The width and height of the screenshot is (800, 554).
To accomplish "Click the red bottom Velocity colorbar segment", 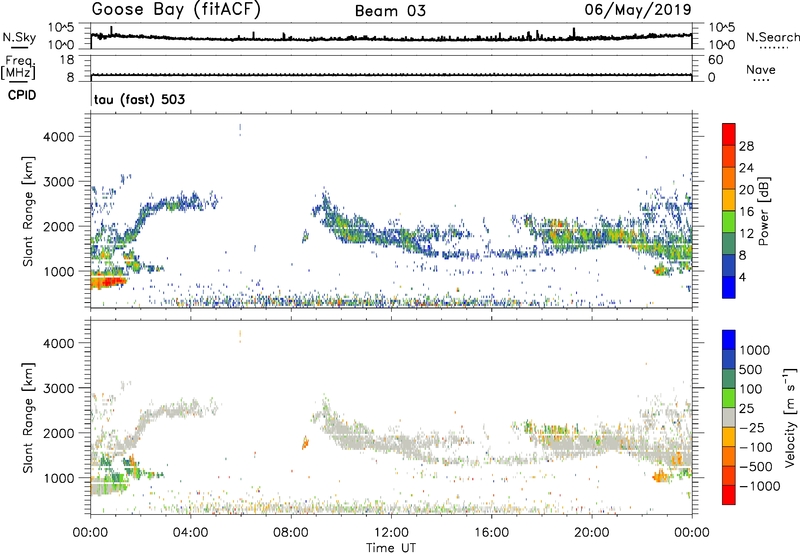I will click(x=729, y=495).
